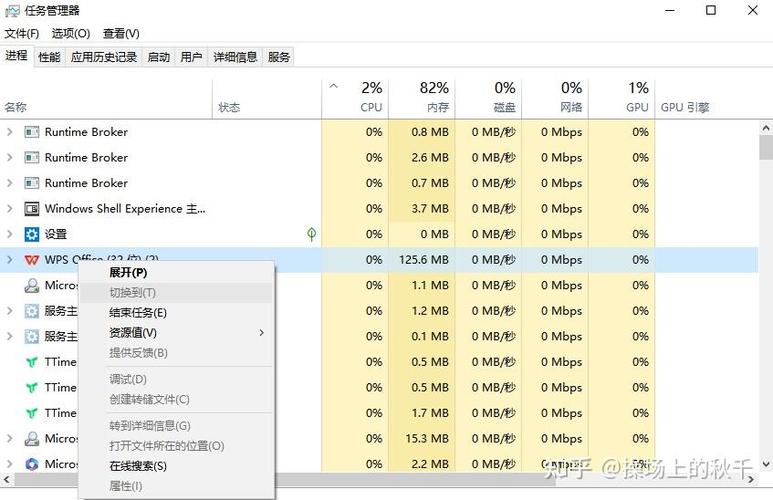773x500 pixels.
Task: Click the horizontal scrollbar left arrow
Action: coord(6,479)
